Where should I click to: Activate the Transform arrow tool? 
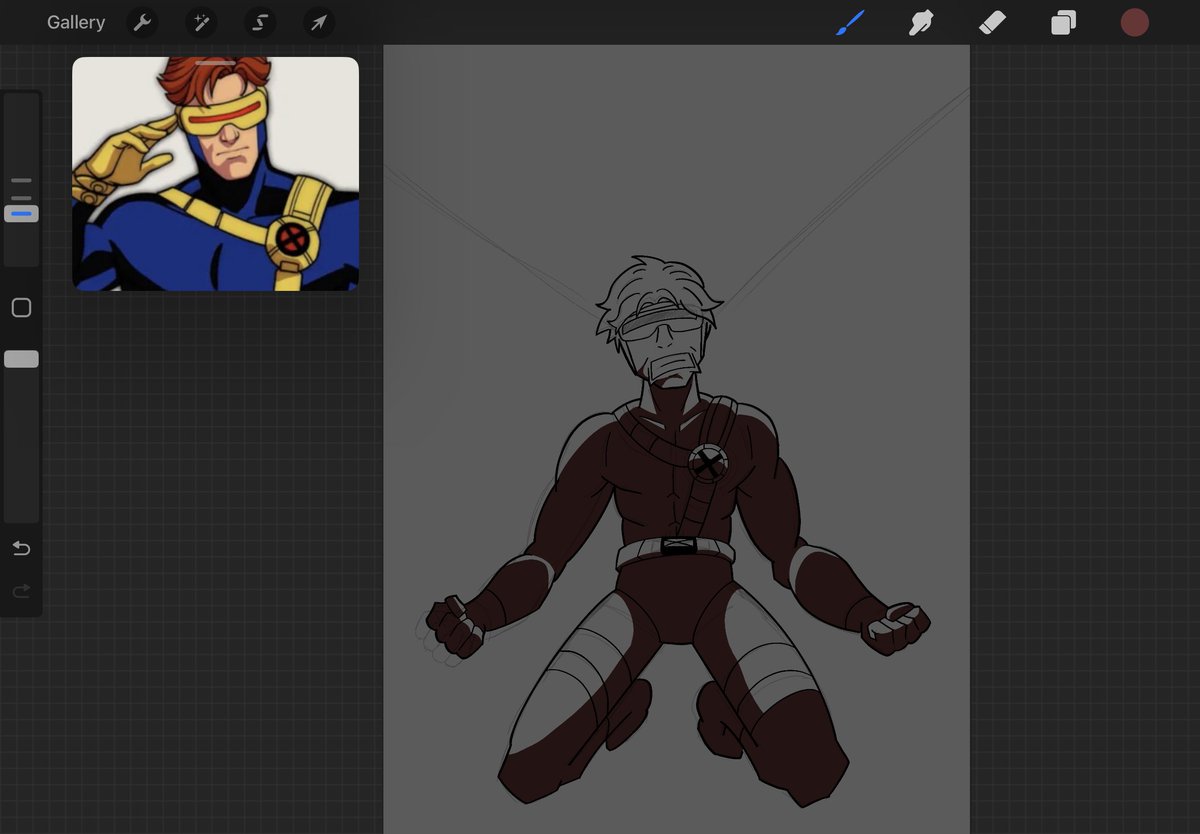(318, 22)
